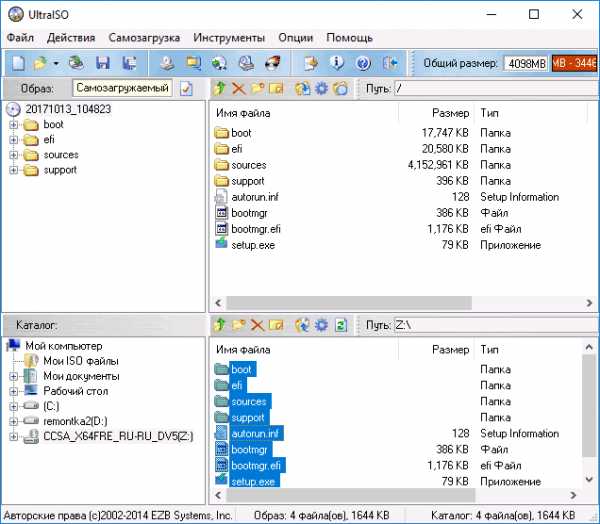Image resolution: width=600 pixels, height=524 pixels.
Task: Expand the remontka2(D:) drive node
Action: pos(13,421)
